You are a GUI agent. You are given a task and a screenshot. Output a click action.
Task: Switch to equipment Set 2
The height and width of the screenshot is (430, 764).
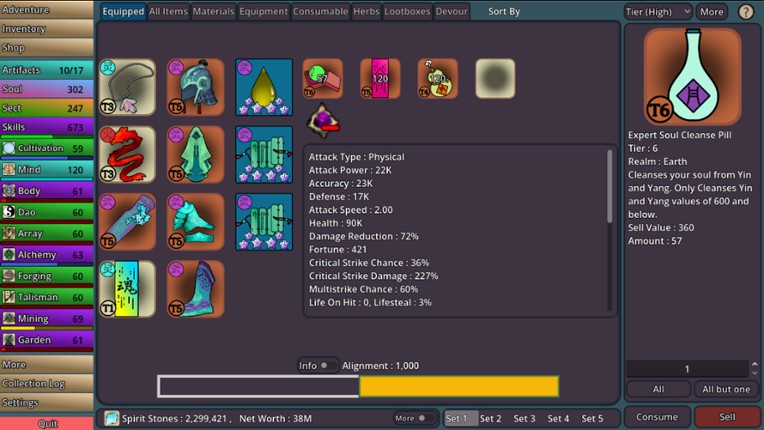[x=490, y=419]
